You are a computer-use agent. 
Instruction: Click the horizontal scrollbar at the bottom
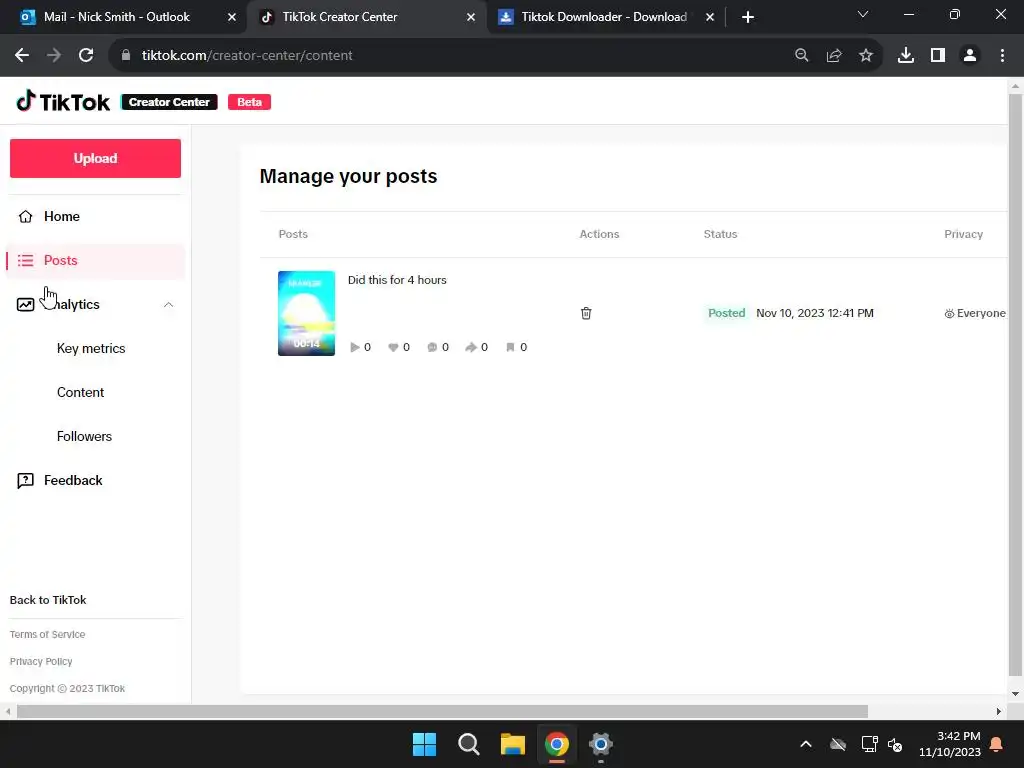click(x=442, y=711)
